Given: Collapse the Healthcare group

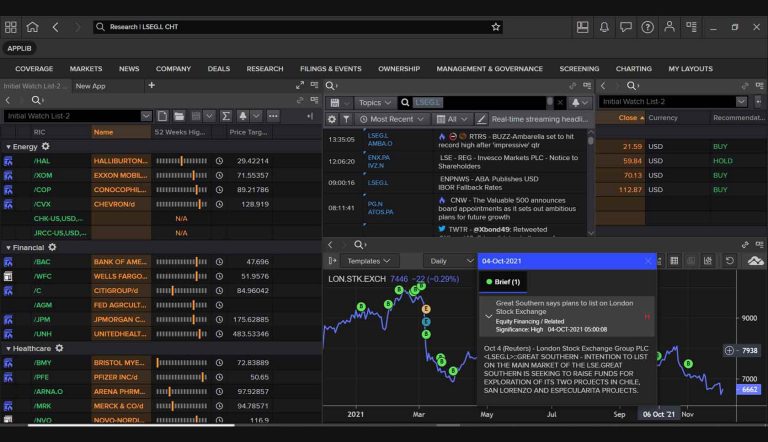Looking at the screenshot, I should coord(8,348).
